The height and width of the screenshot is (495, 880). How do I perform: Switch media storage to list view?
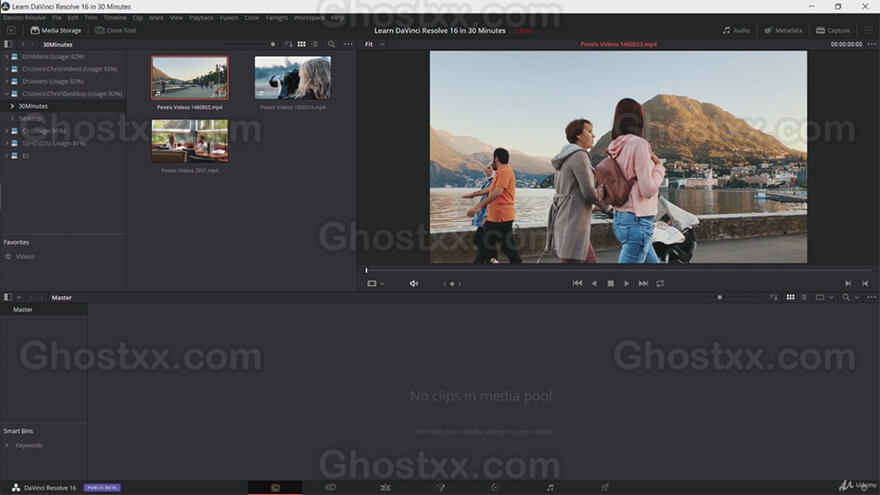(x=315, y=44)
